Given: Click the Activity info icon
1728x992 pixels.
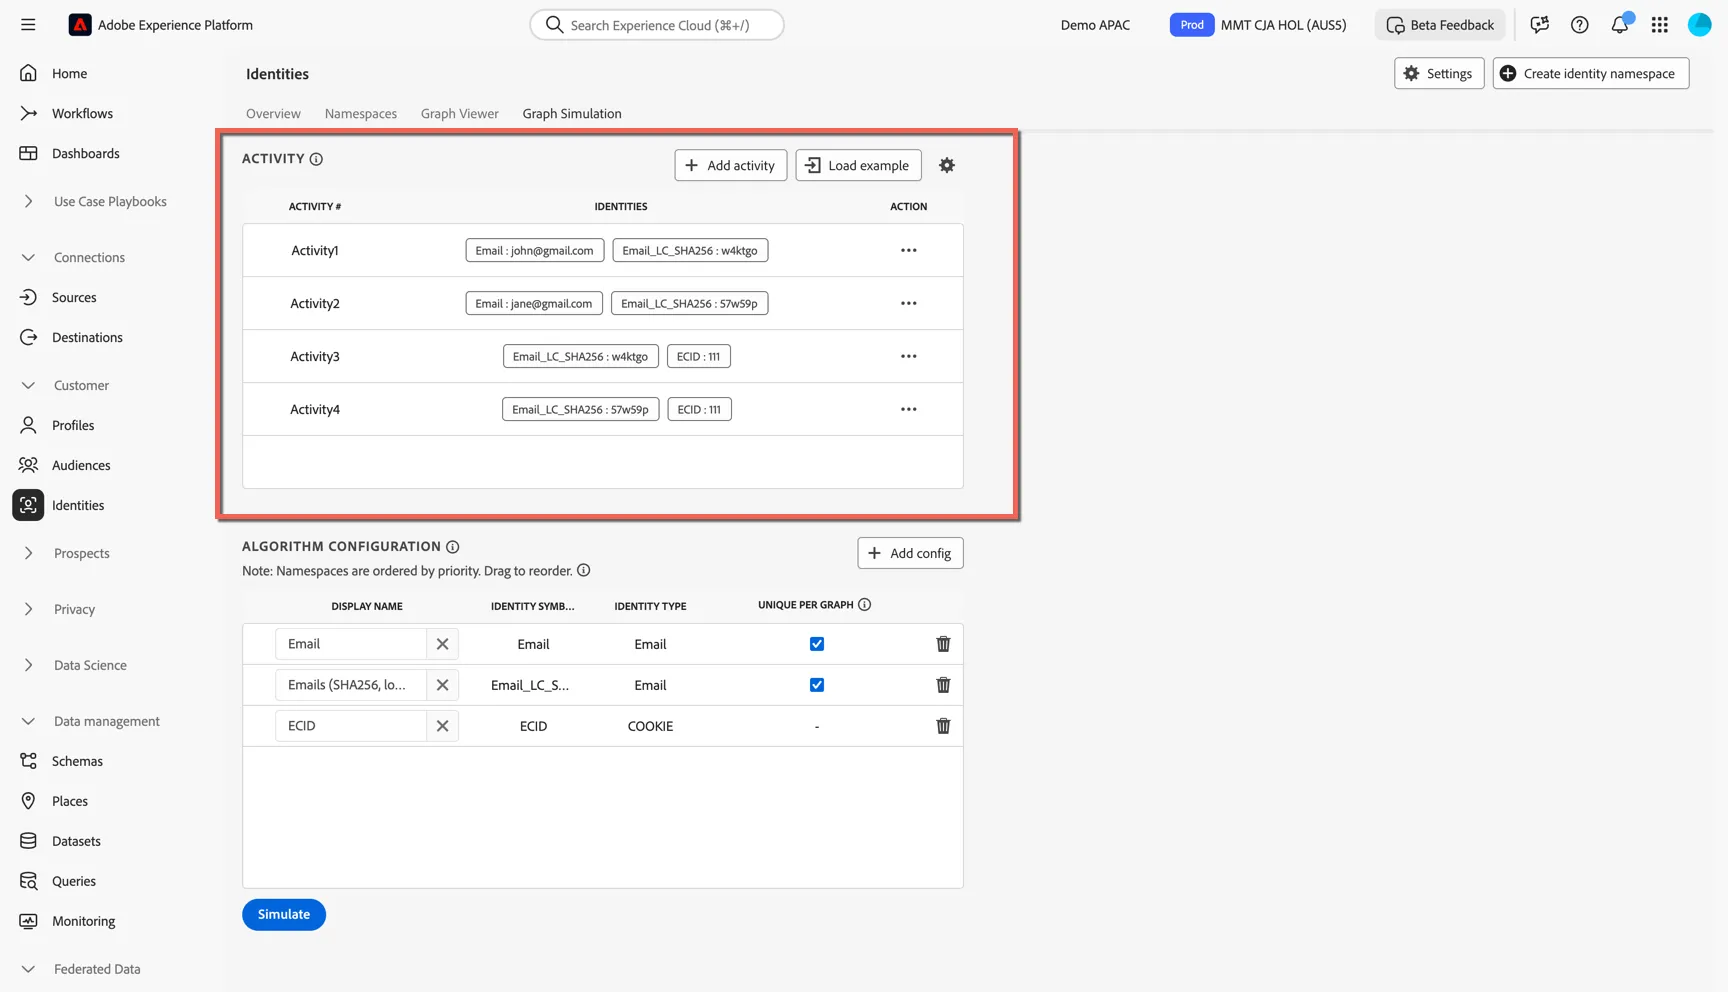Looking at the screenshot, I should click(316, 159).
